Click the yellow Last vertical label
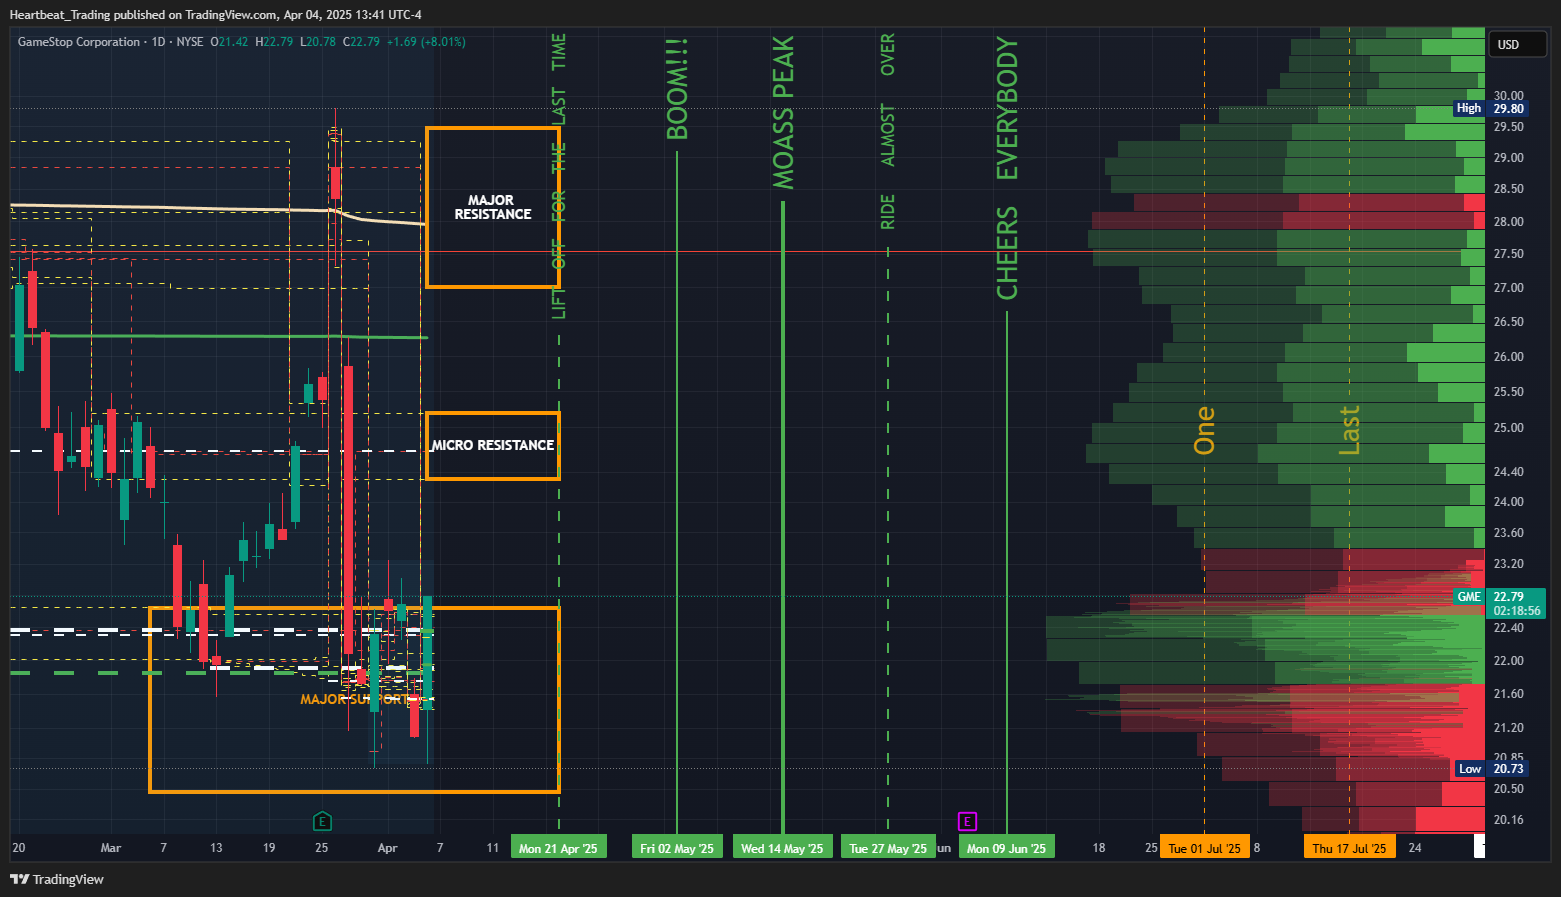Screen dimensions: 1561x897 click(x=1349, y=430)
